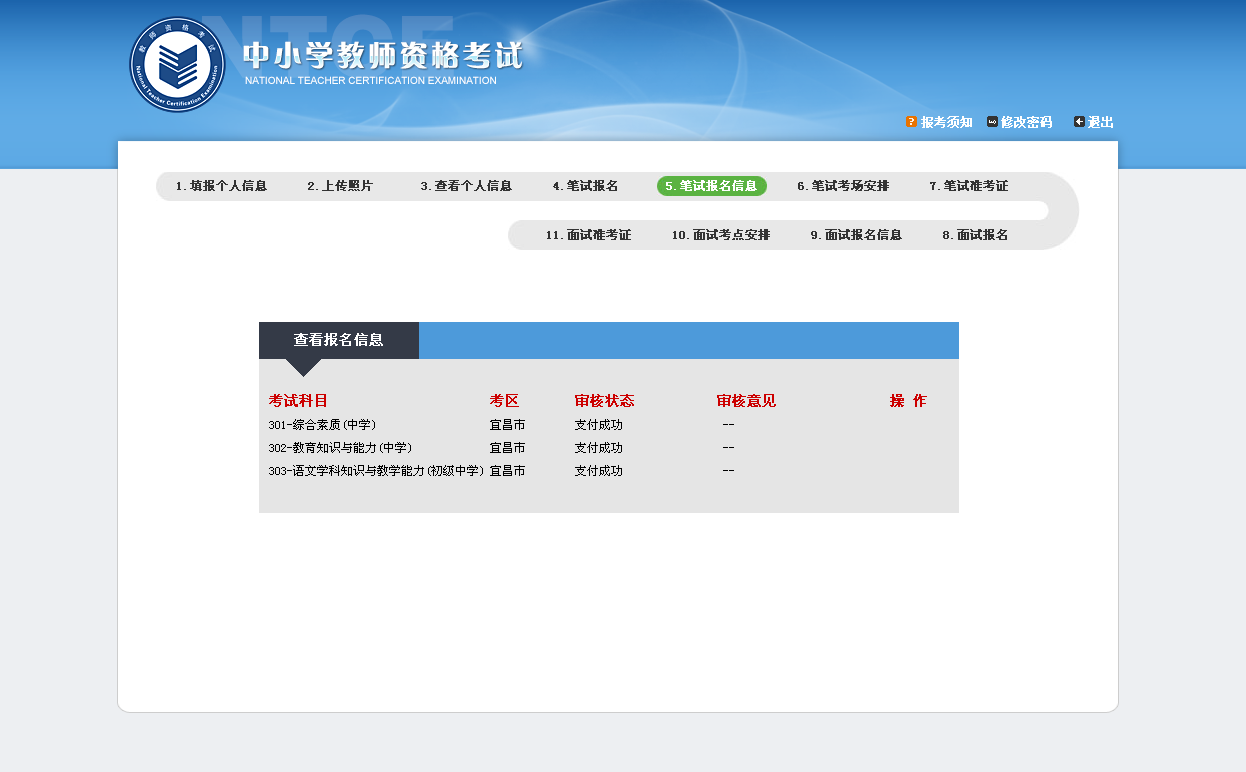Go to step 2 上传照片
The image size is (1246, 772).
340,186
